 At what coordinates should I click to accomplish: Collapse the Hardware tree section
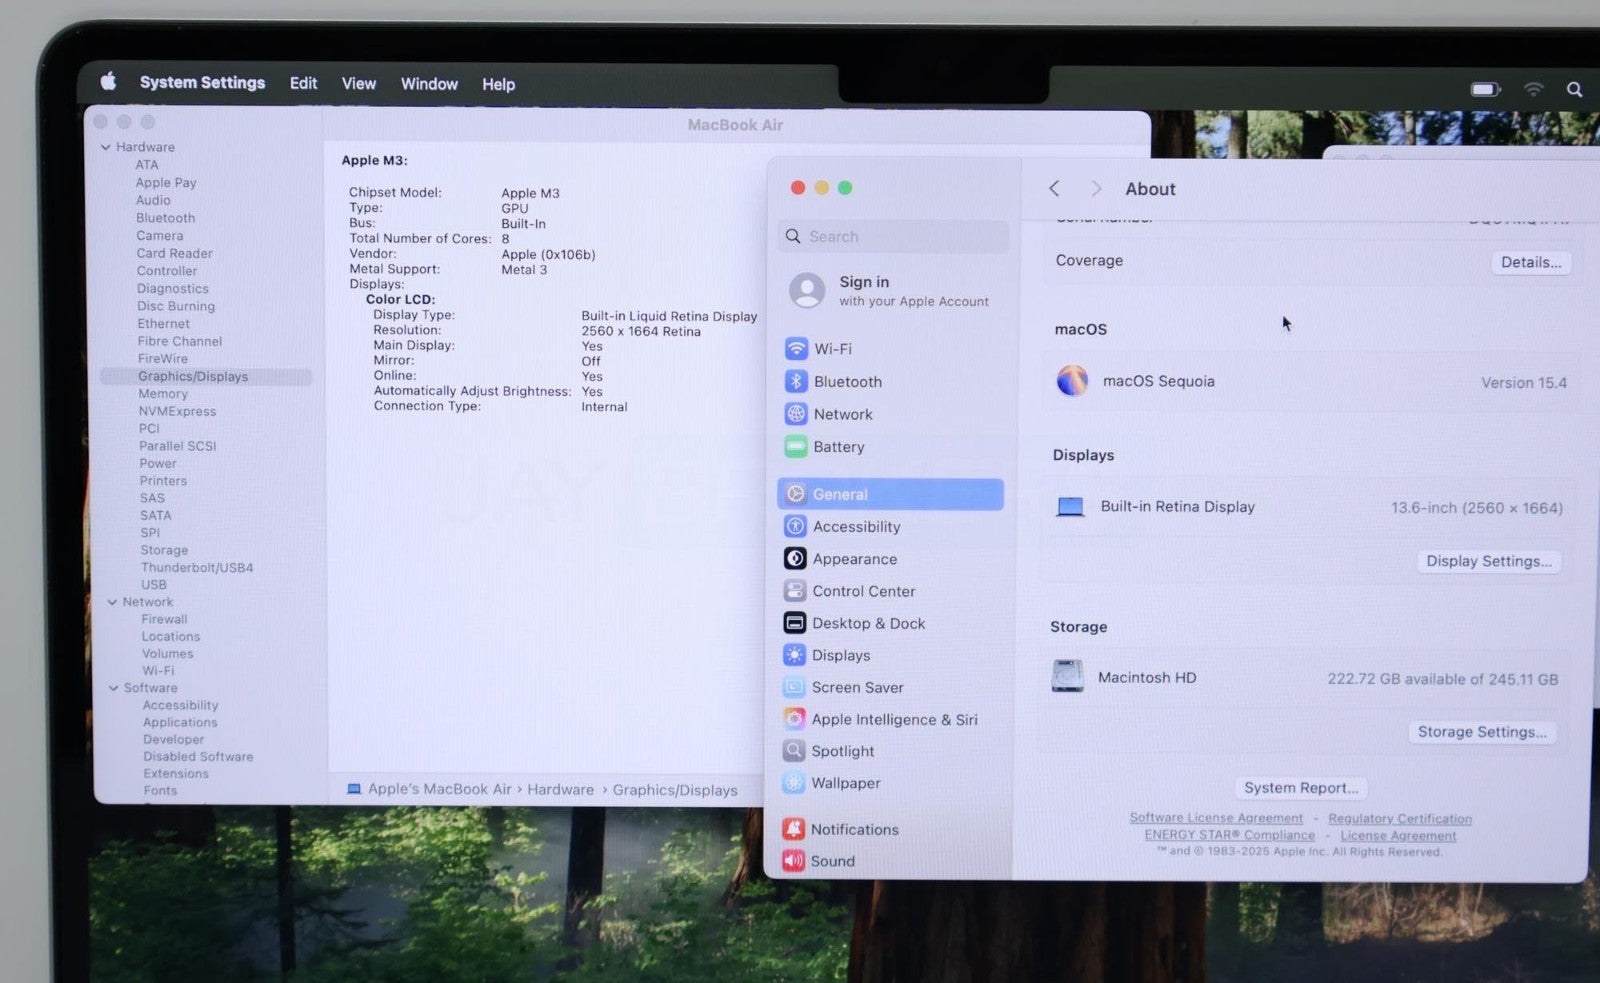pos(106,147)
